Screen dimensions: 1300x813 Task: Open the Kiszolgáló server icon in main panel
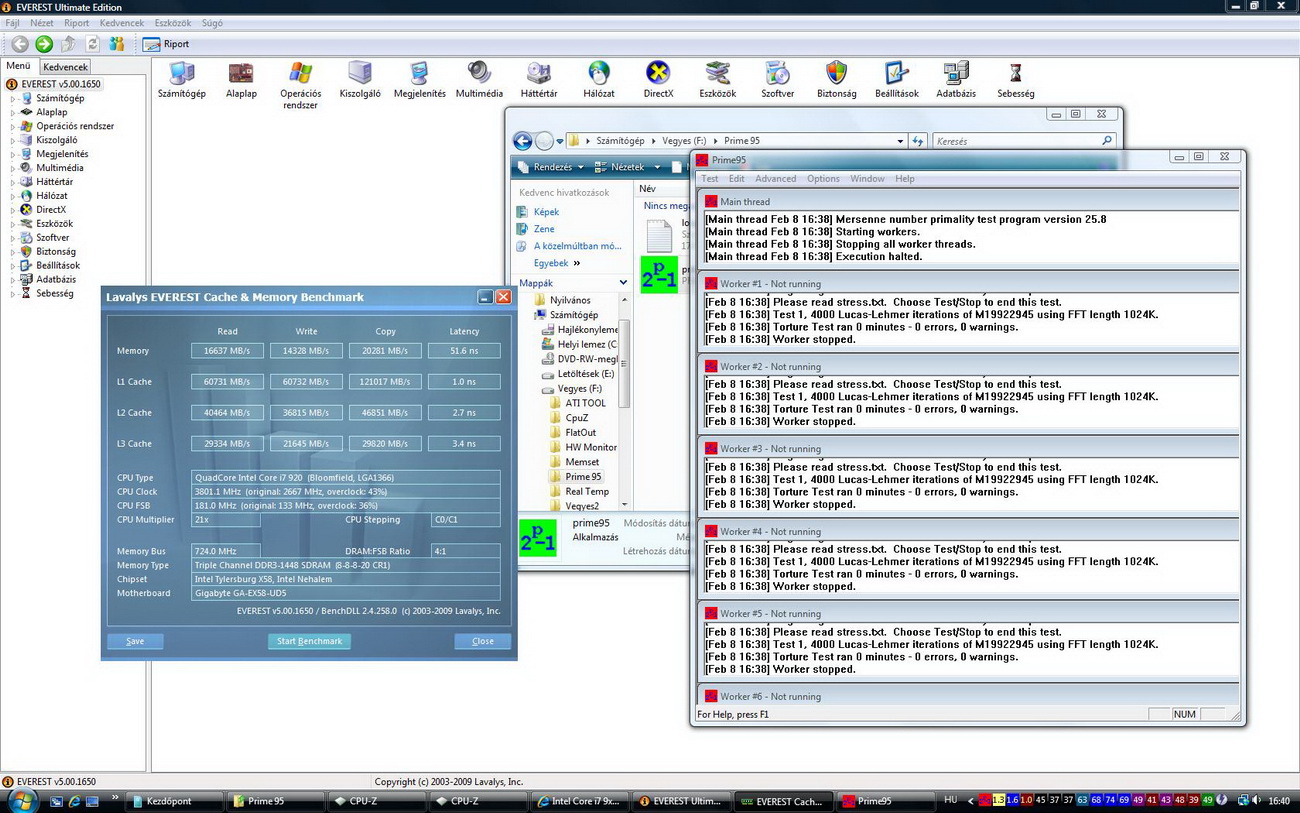point(360,80)
